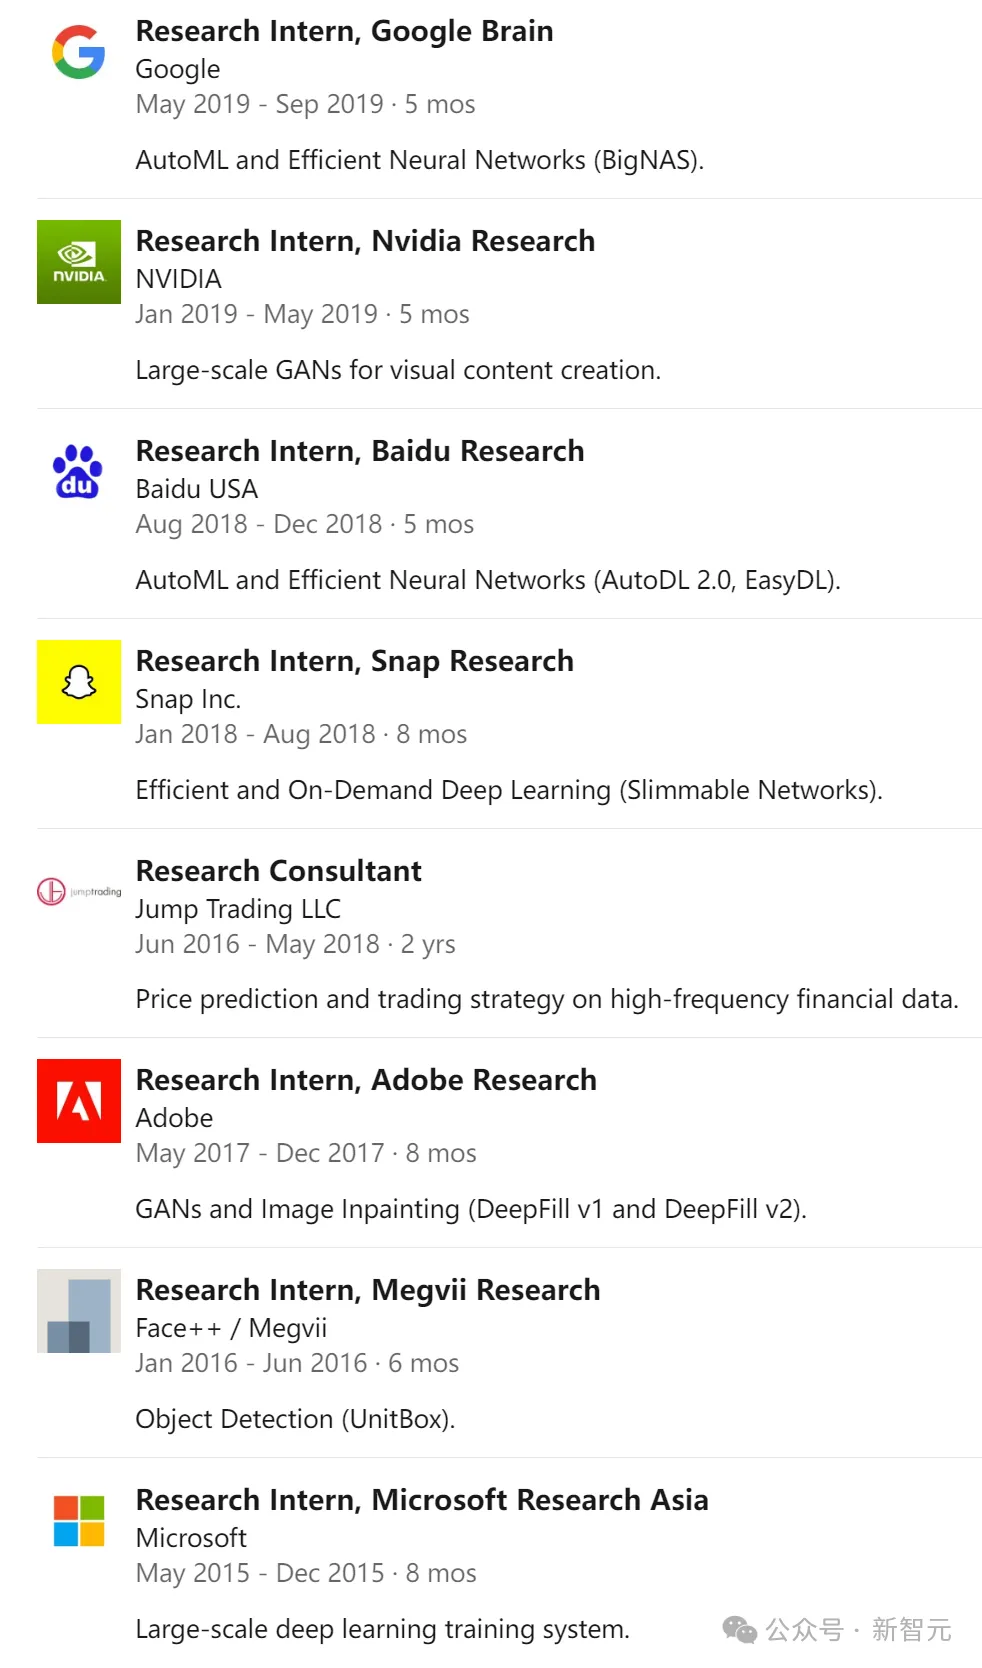982x1668 pixels.
Task: Open Research Intern, Nvidia Research title
Action: pos(365,241)
